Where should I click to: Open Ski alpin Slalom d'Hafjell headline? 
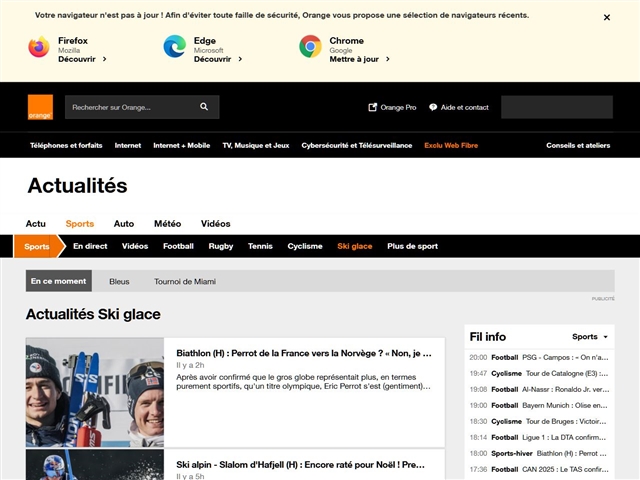300,464
